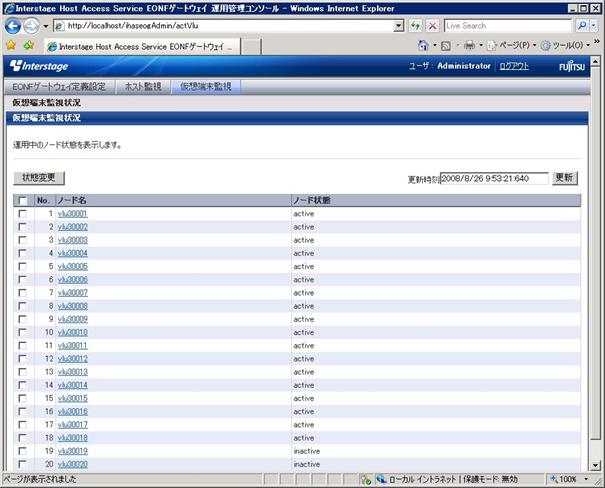Click the 更新時刻 timestamp field
This screenshot has height=488, width=605.
(494, 179)
